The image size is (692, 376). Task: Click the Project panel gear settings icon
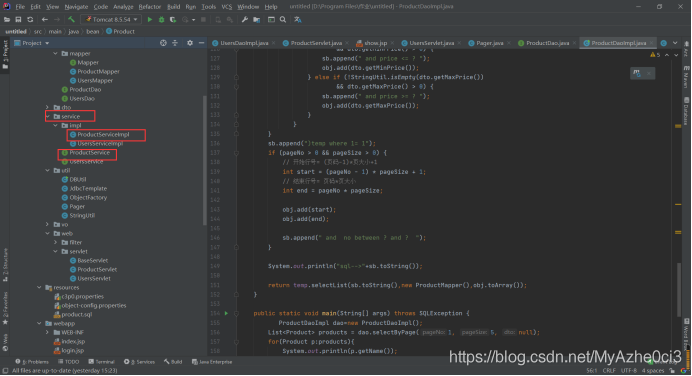pyautogui.click(x=190, y=43)
